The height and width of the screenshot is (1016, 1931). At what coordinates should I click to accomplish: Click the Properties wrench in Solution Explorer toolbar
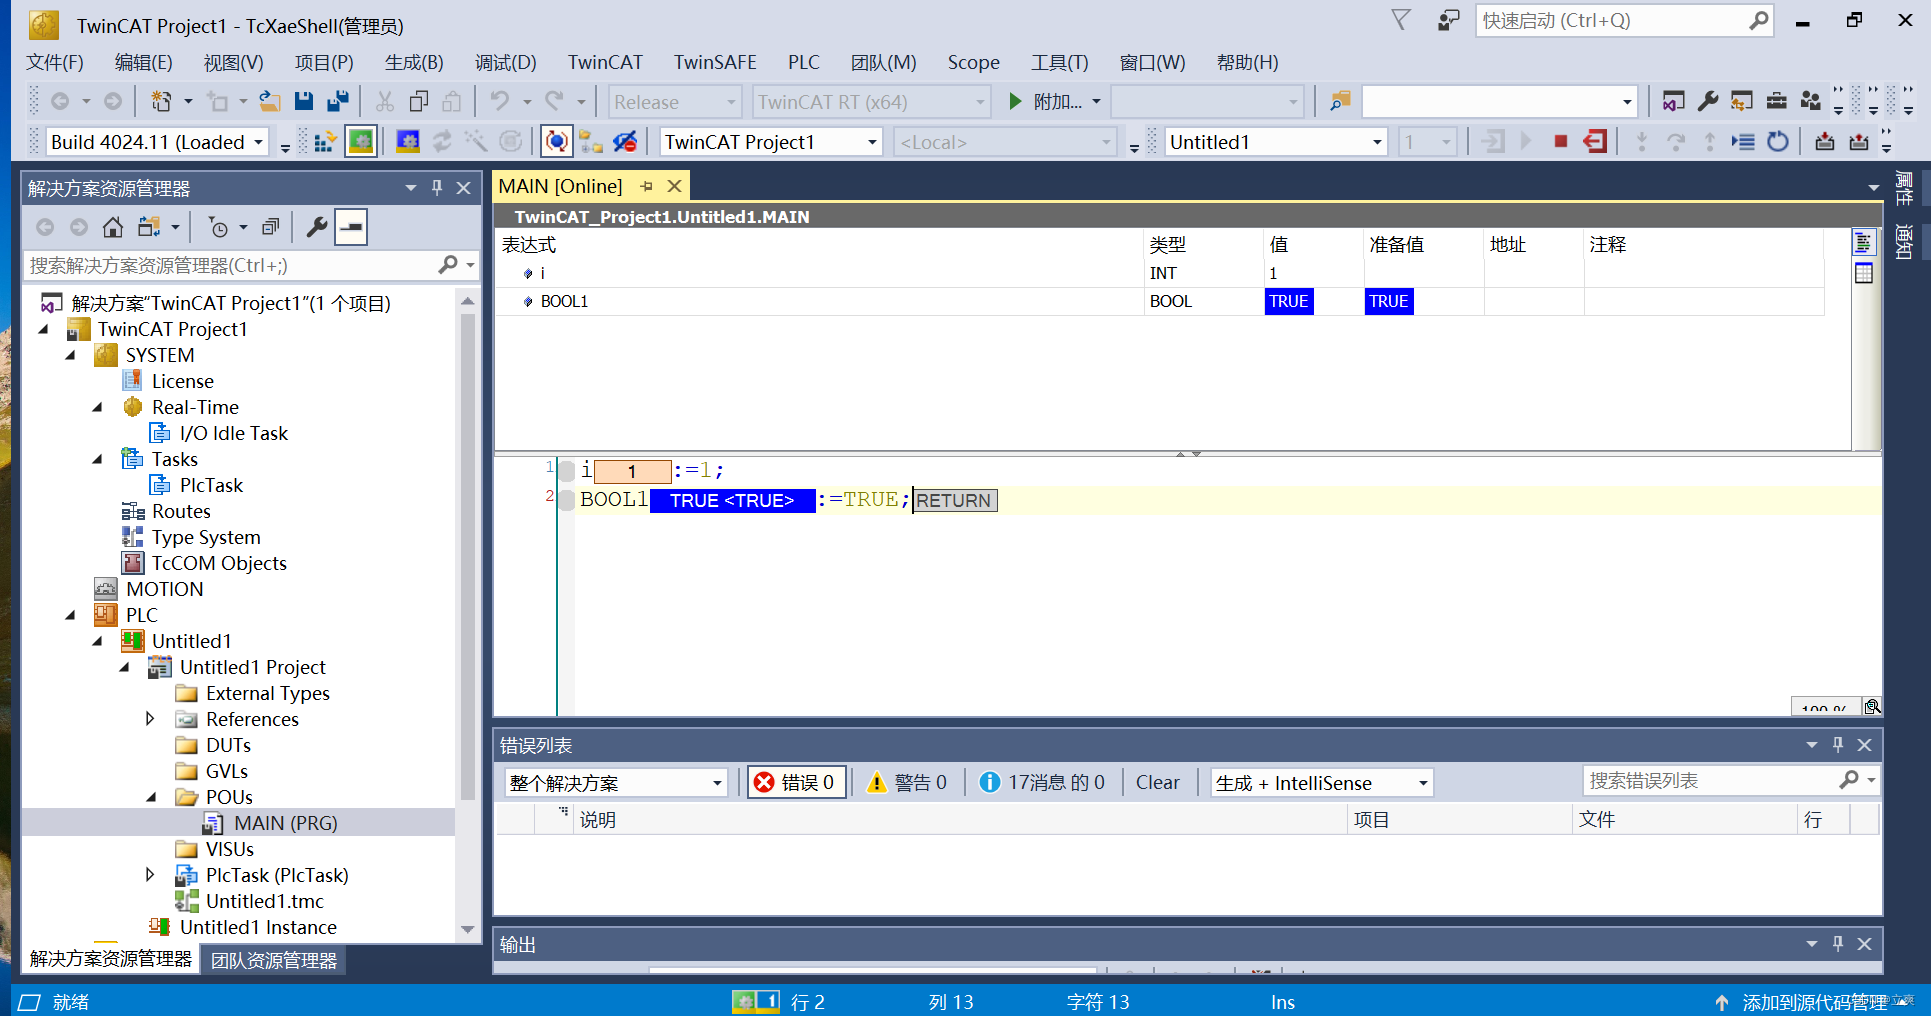(317, 227)
